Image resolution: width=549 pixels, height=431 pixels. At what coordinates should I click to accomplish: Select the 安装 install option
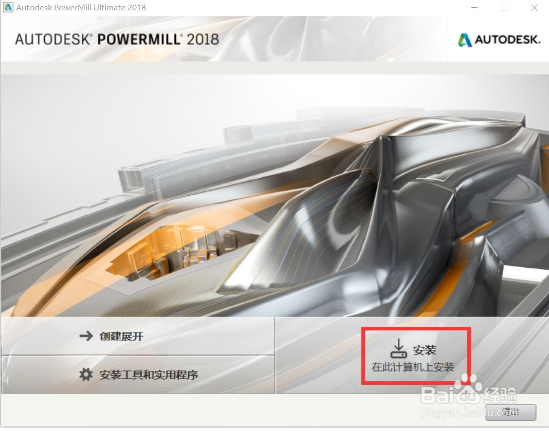click(x=416, y=356)
